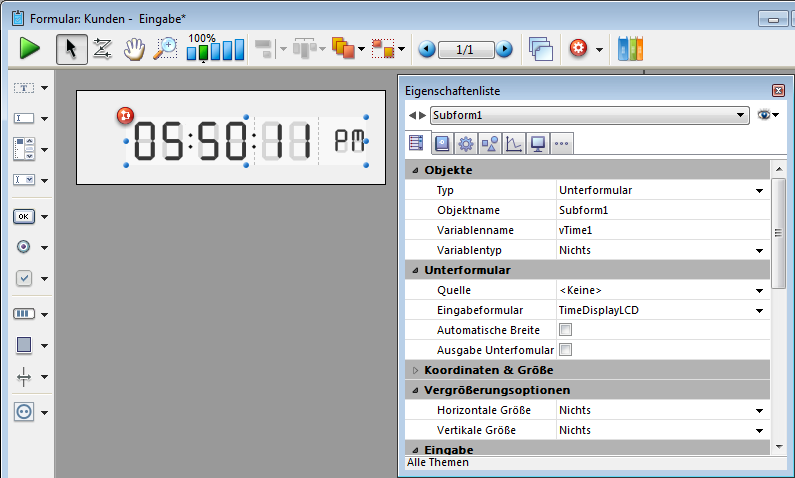Choose the magnifier zoom tool
This screenshot has height=478, width=795.
pyautogui.click(x=165, y=48)
